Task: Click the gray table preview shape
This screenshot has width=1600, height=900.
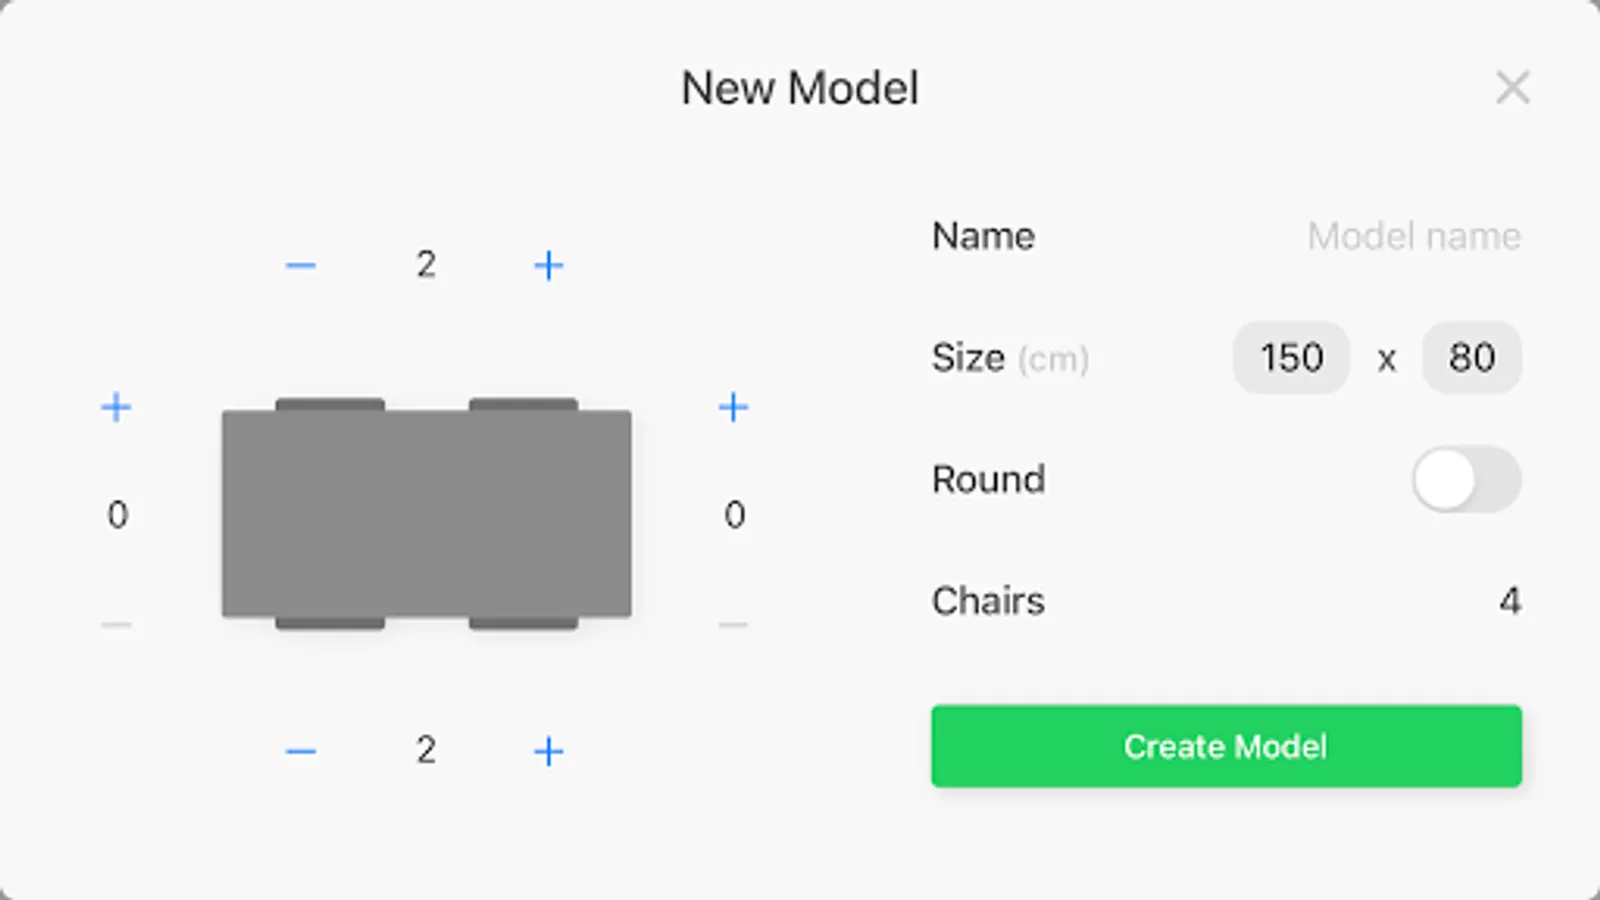Action: click(426, 513)
